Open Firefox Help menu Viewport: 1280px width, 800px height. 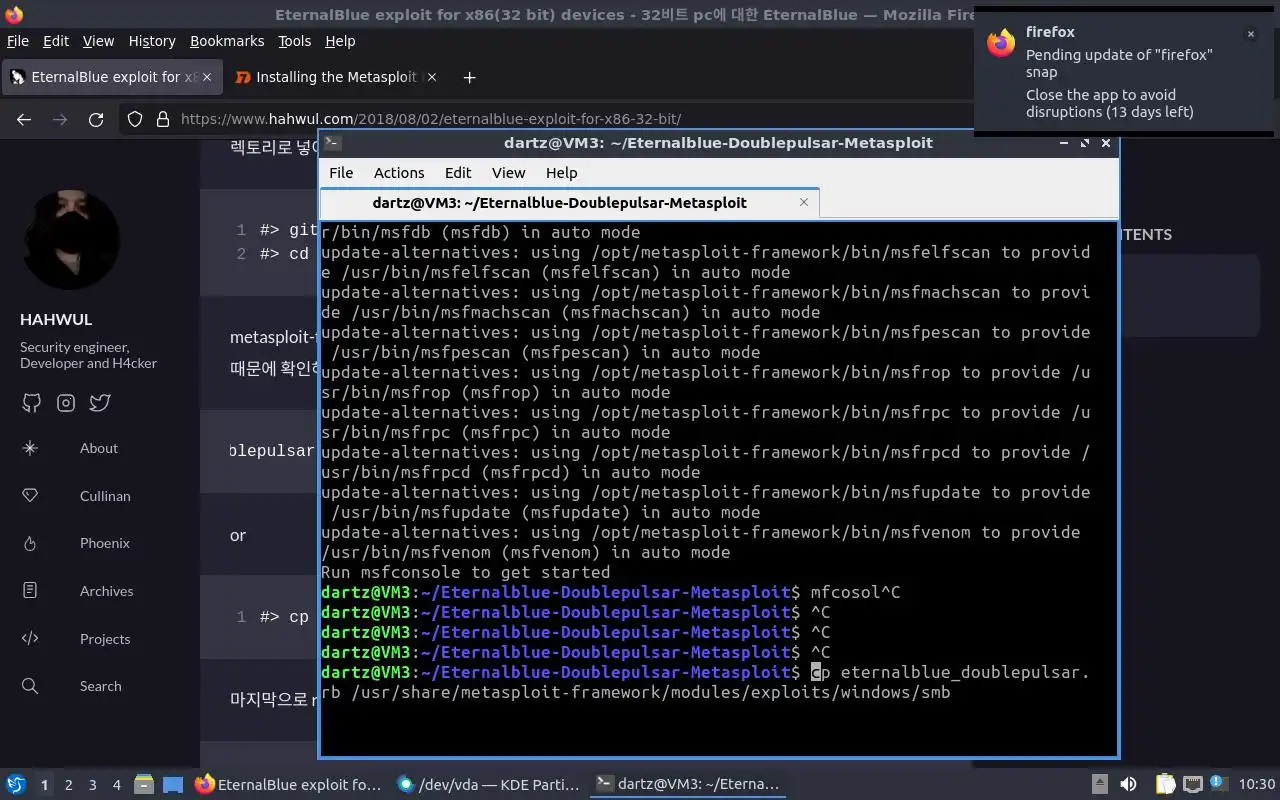pyautogui.click(x=340, y=41)
